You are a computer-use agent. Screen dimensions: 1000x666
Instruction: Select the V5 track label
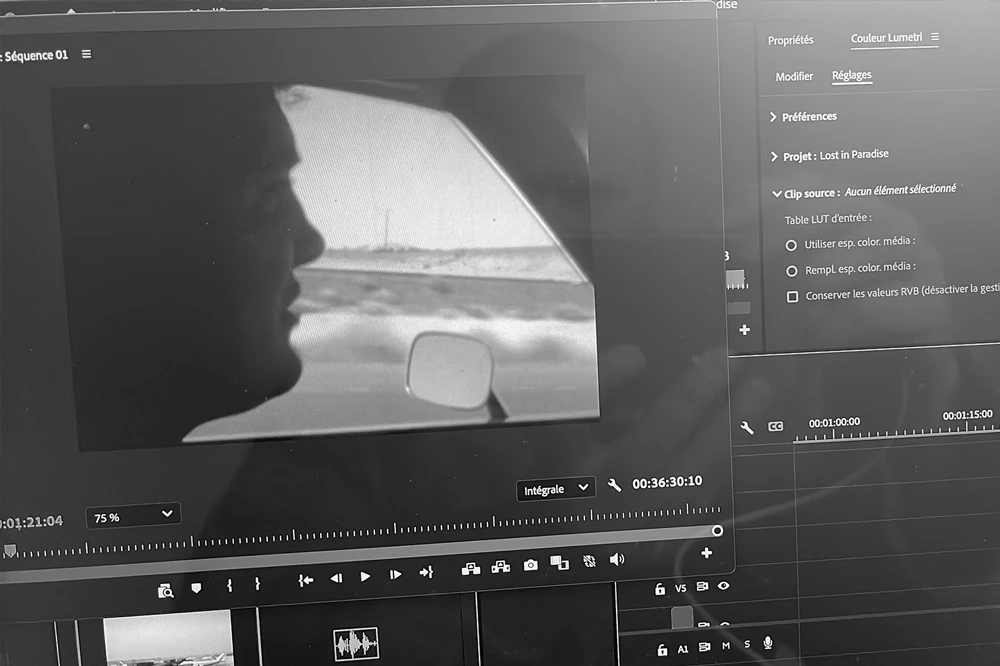coord(680,588)
